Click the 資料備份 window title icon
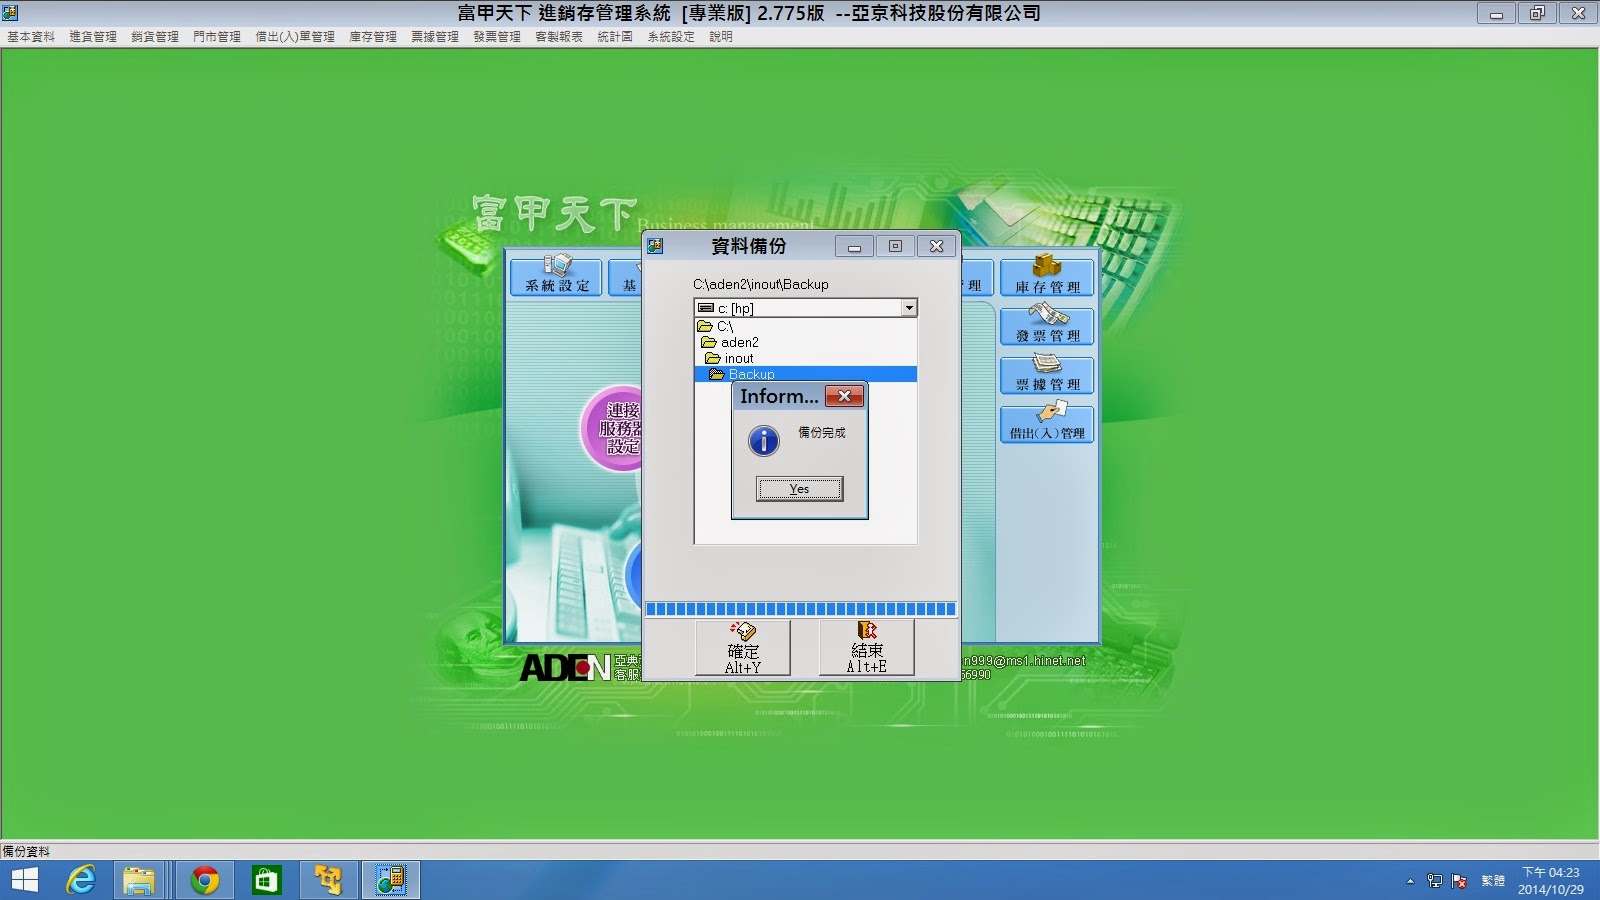This screenshot has height=900, width=1600. tap(655, 246)
